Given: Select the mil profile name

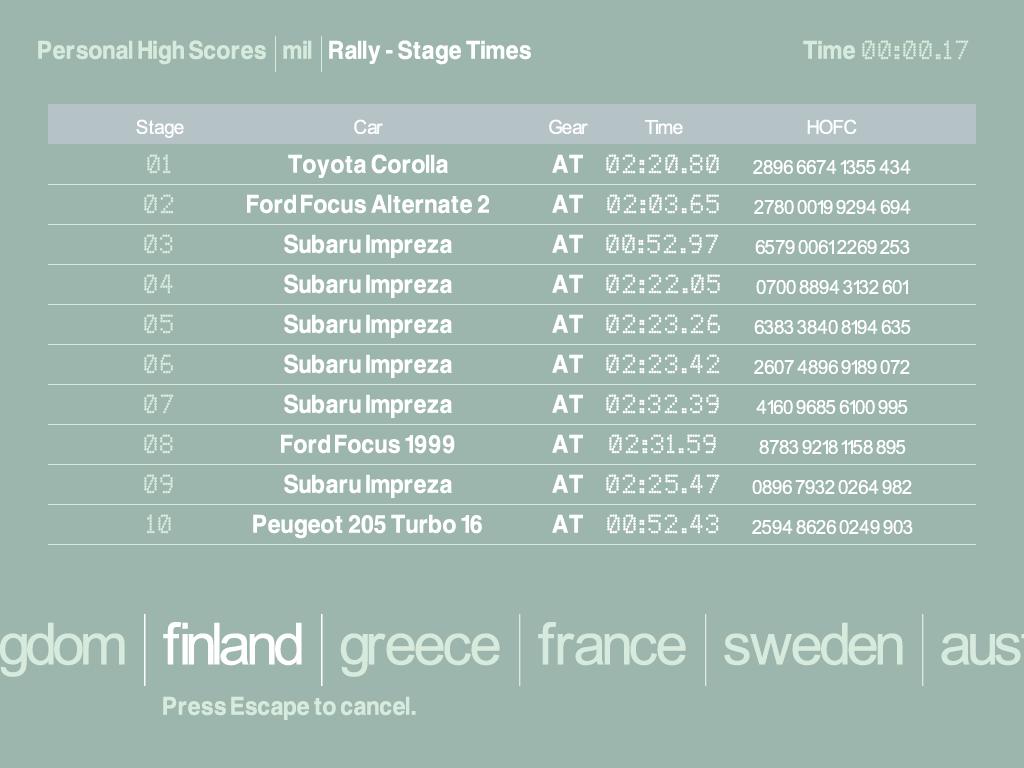Looking at the screenshot, I should point(297,51).
